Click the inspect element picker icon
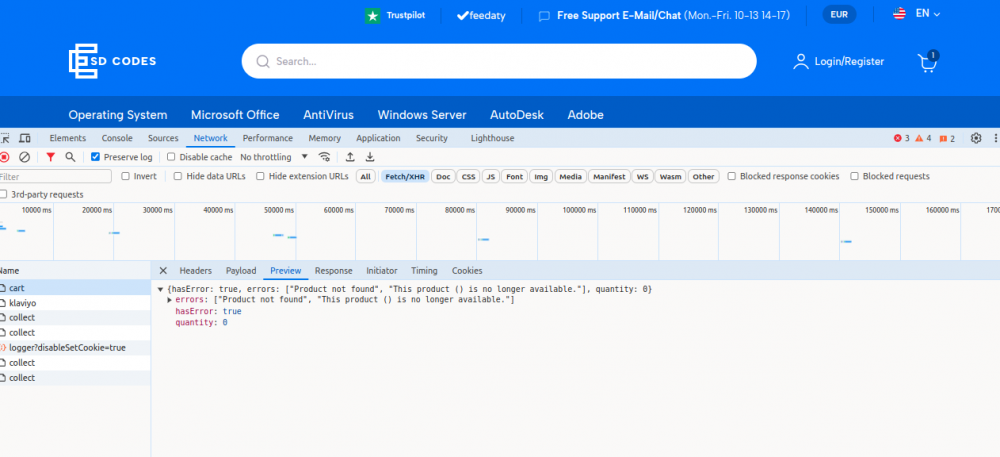1000x457 pixels. click(4, 138)
